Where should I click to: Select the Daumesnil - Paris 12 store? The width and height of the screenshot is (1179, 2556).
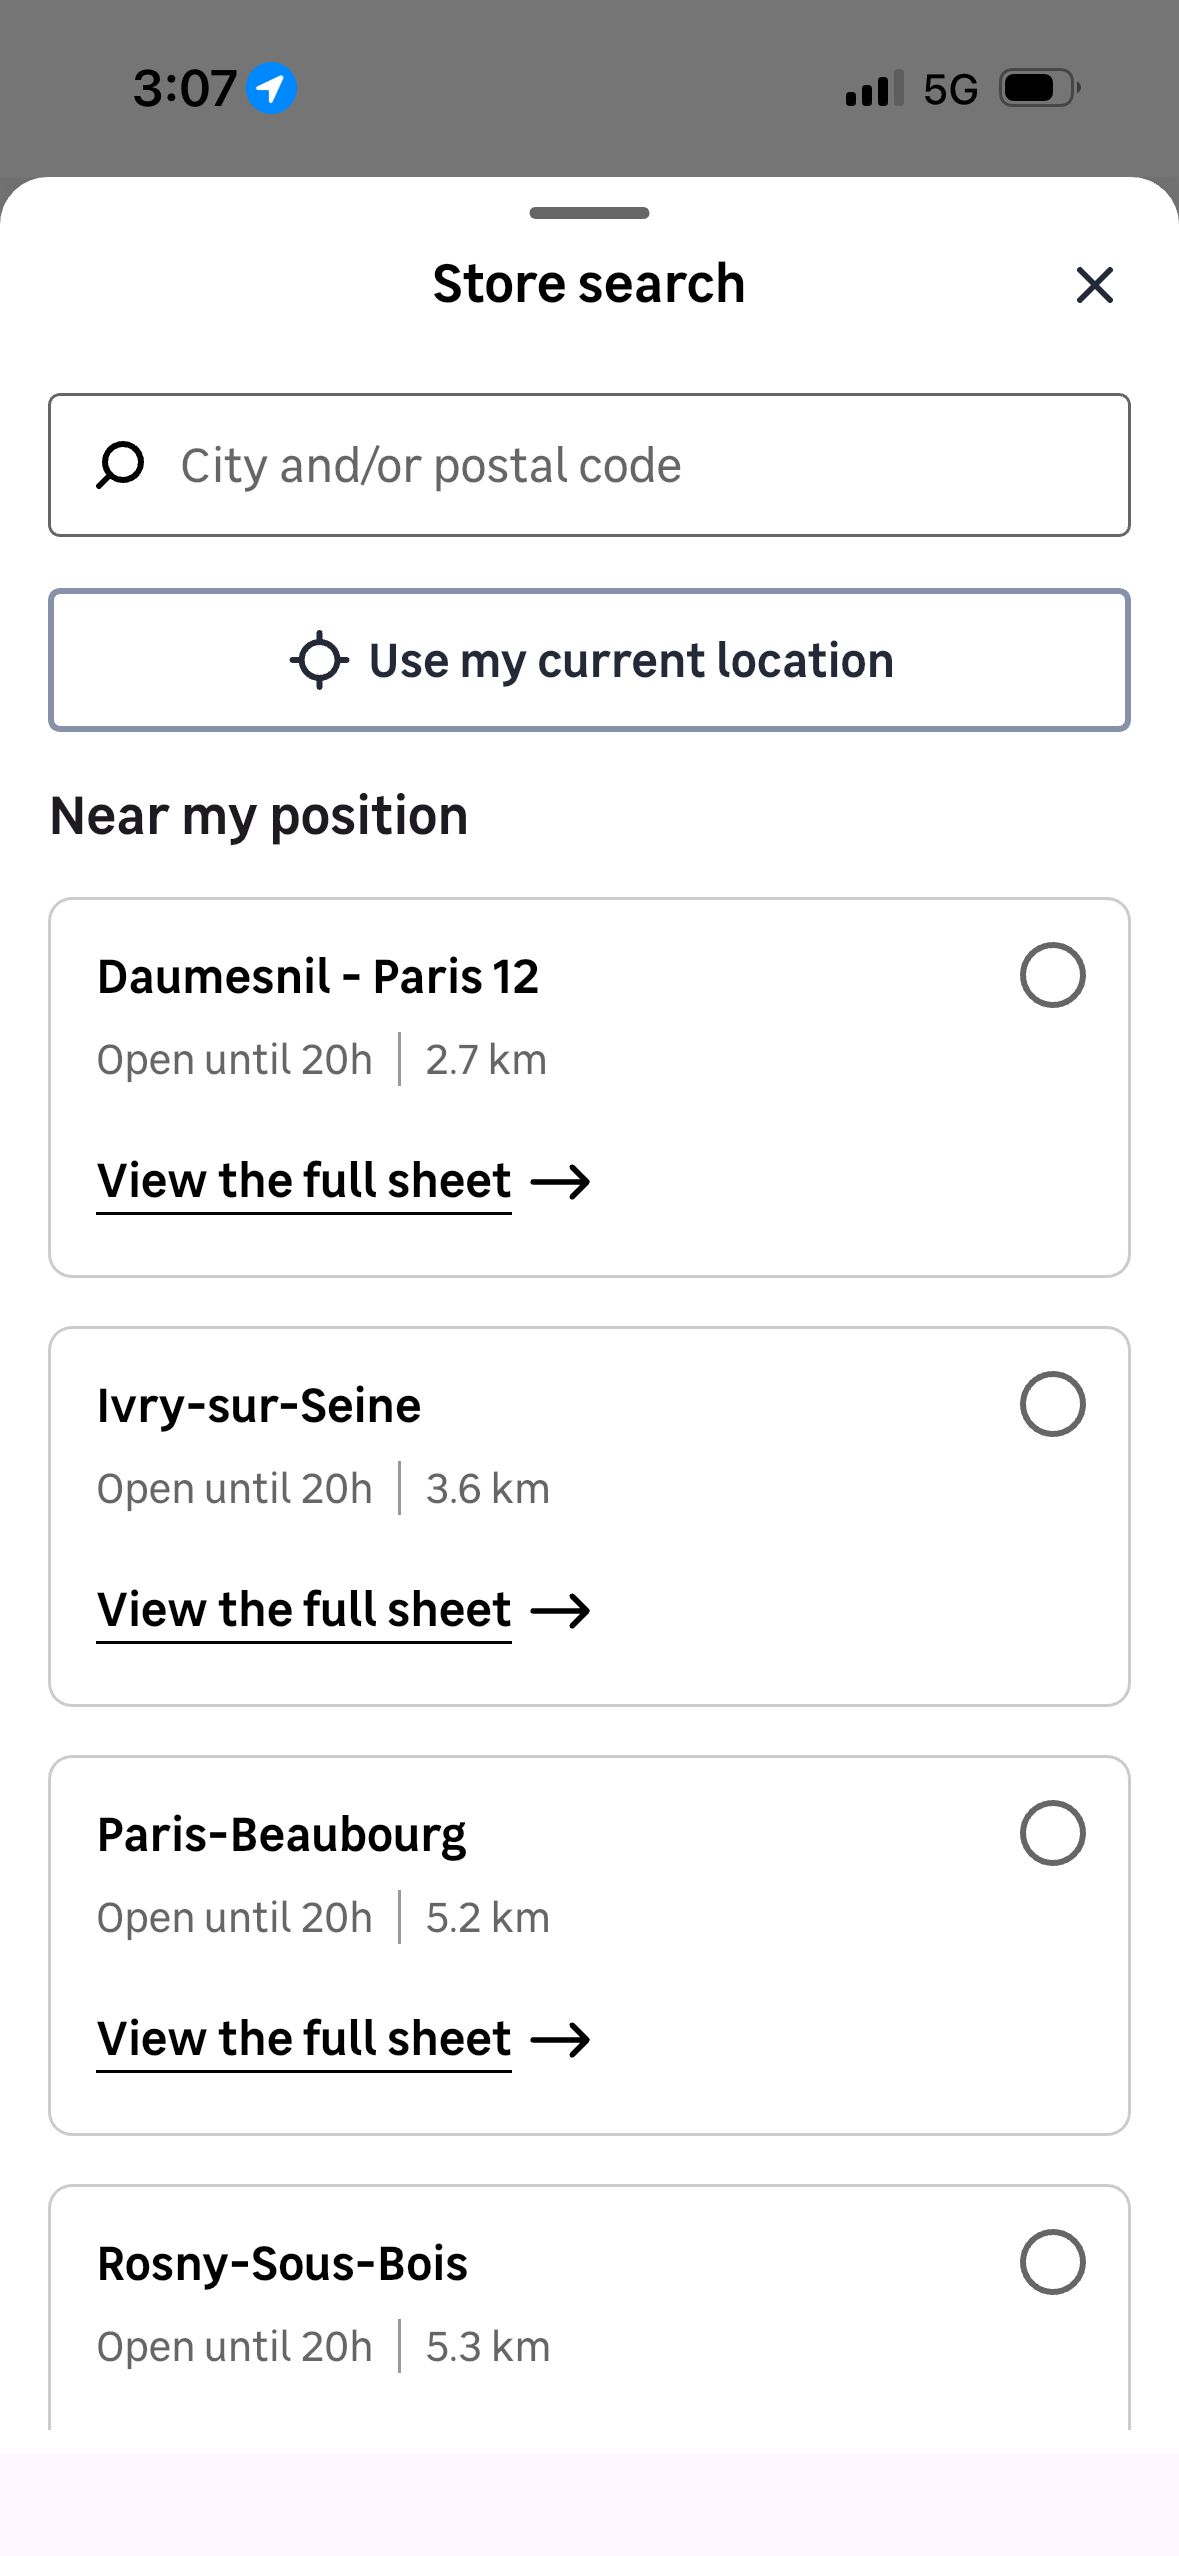tap(1052, 975)
